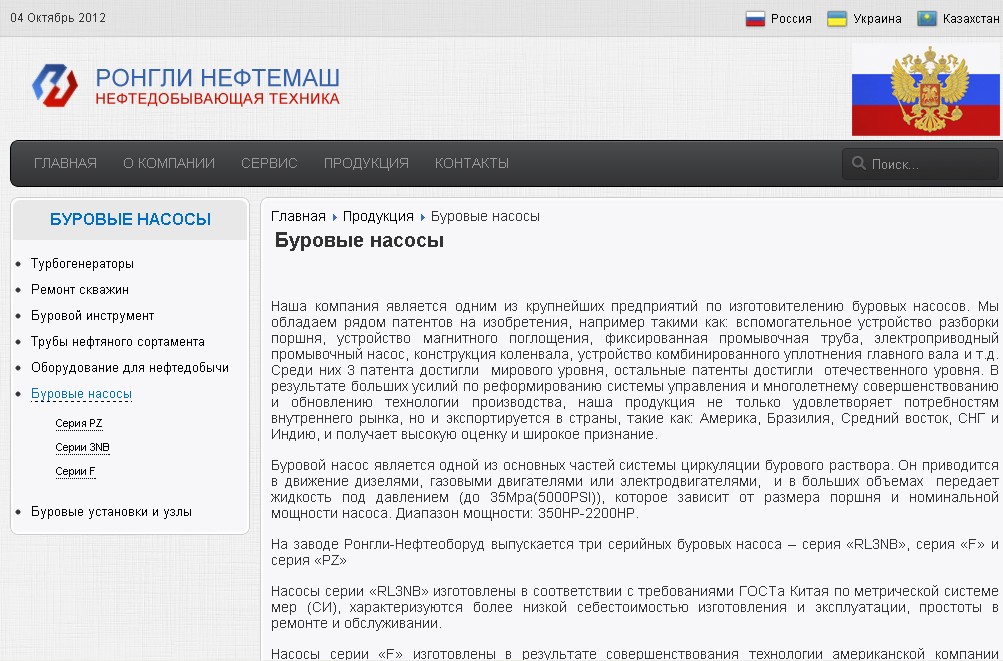Open the Казахстан country link
This screenshot has width=1003, height=661.
coord(971,19)
